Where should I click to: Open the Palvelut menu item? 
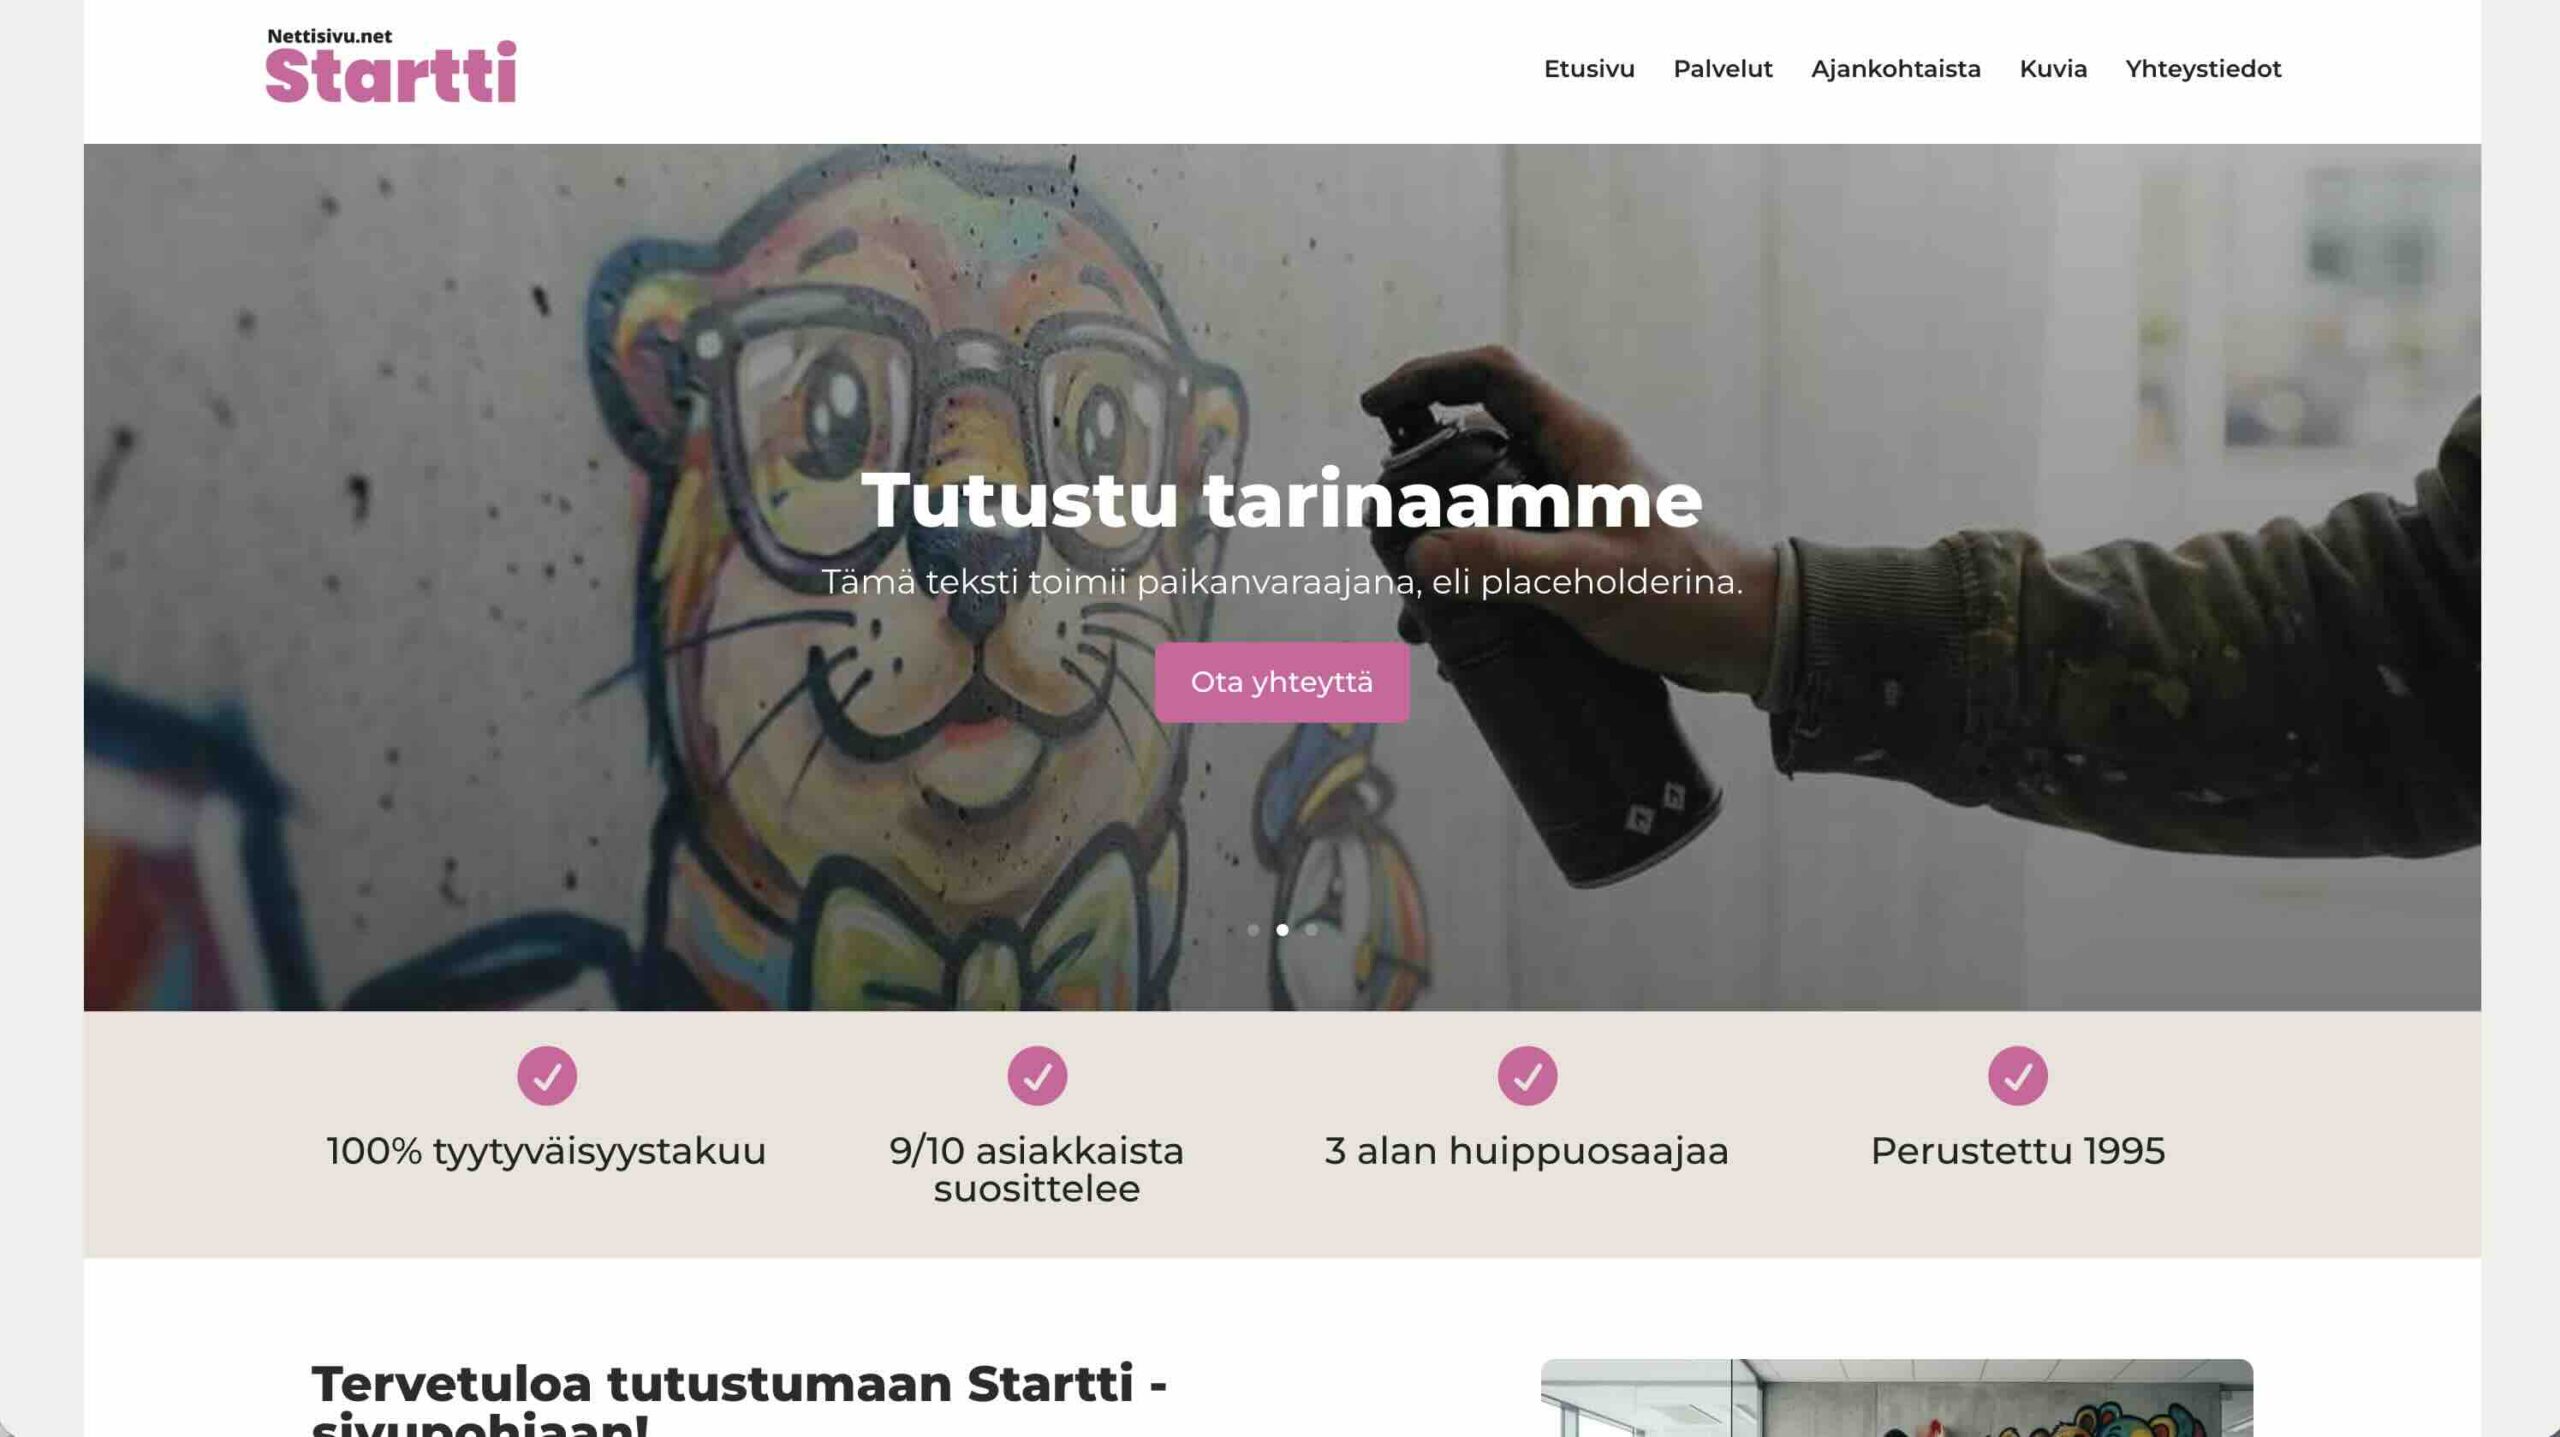[x=1722, y=69]
